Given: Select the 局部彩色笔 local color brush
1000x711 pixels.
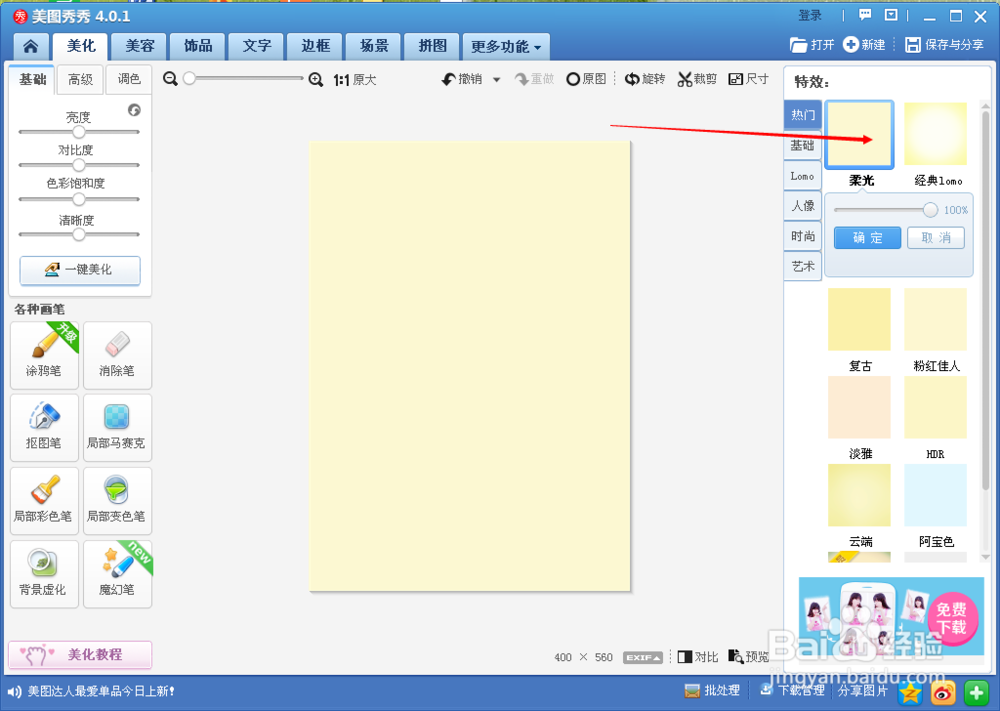Looking at the screenshot, I should [44, 501].
